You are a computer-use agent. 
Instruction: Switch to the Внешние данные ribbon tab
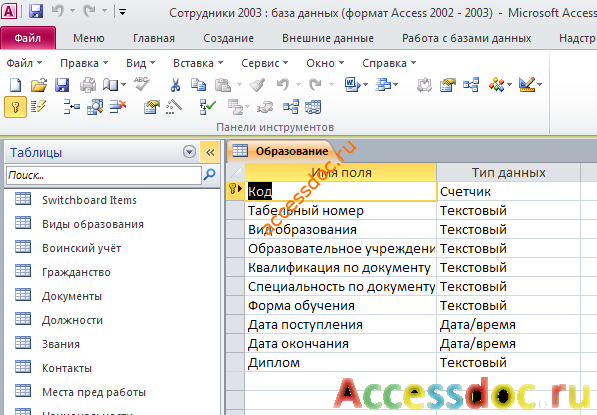click(328, 38)
